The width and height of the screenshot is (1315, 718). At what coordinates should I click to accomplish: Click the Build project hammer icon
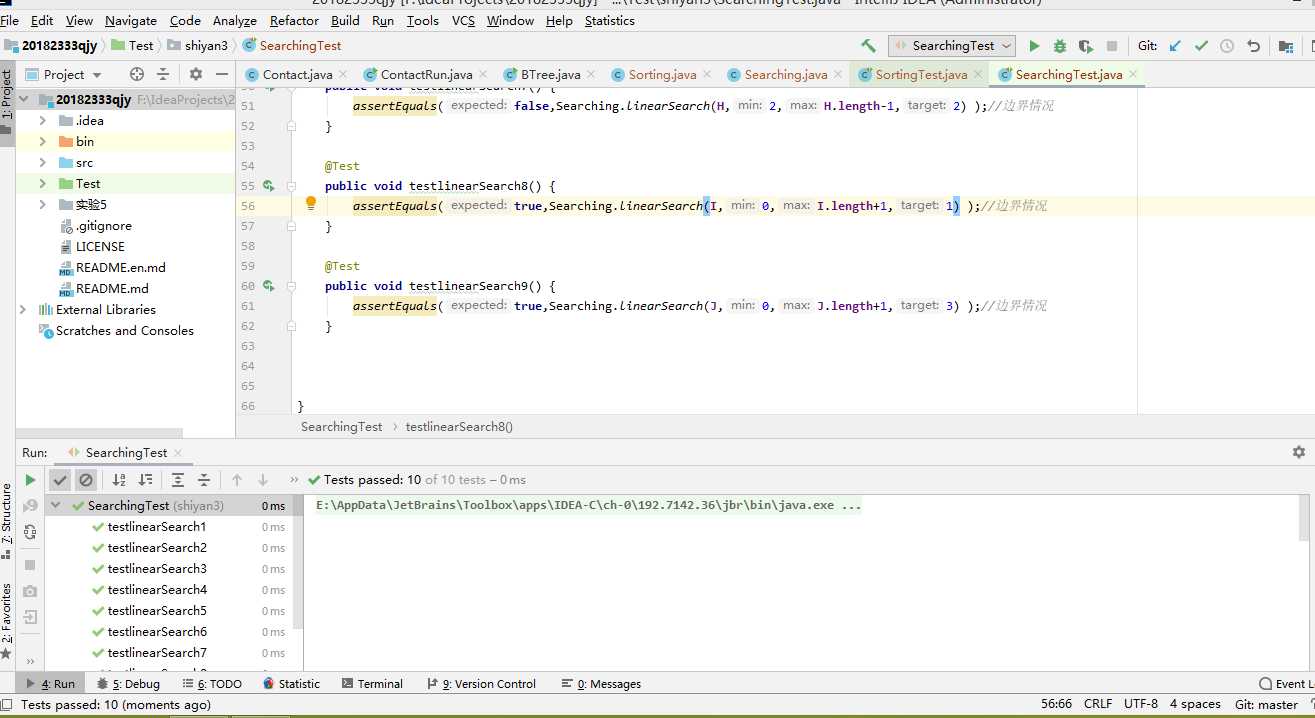(868, 46)
